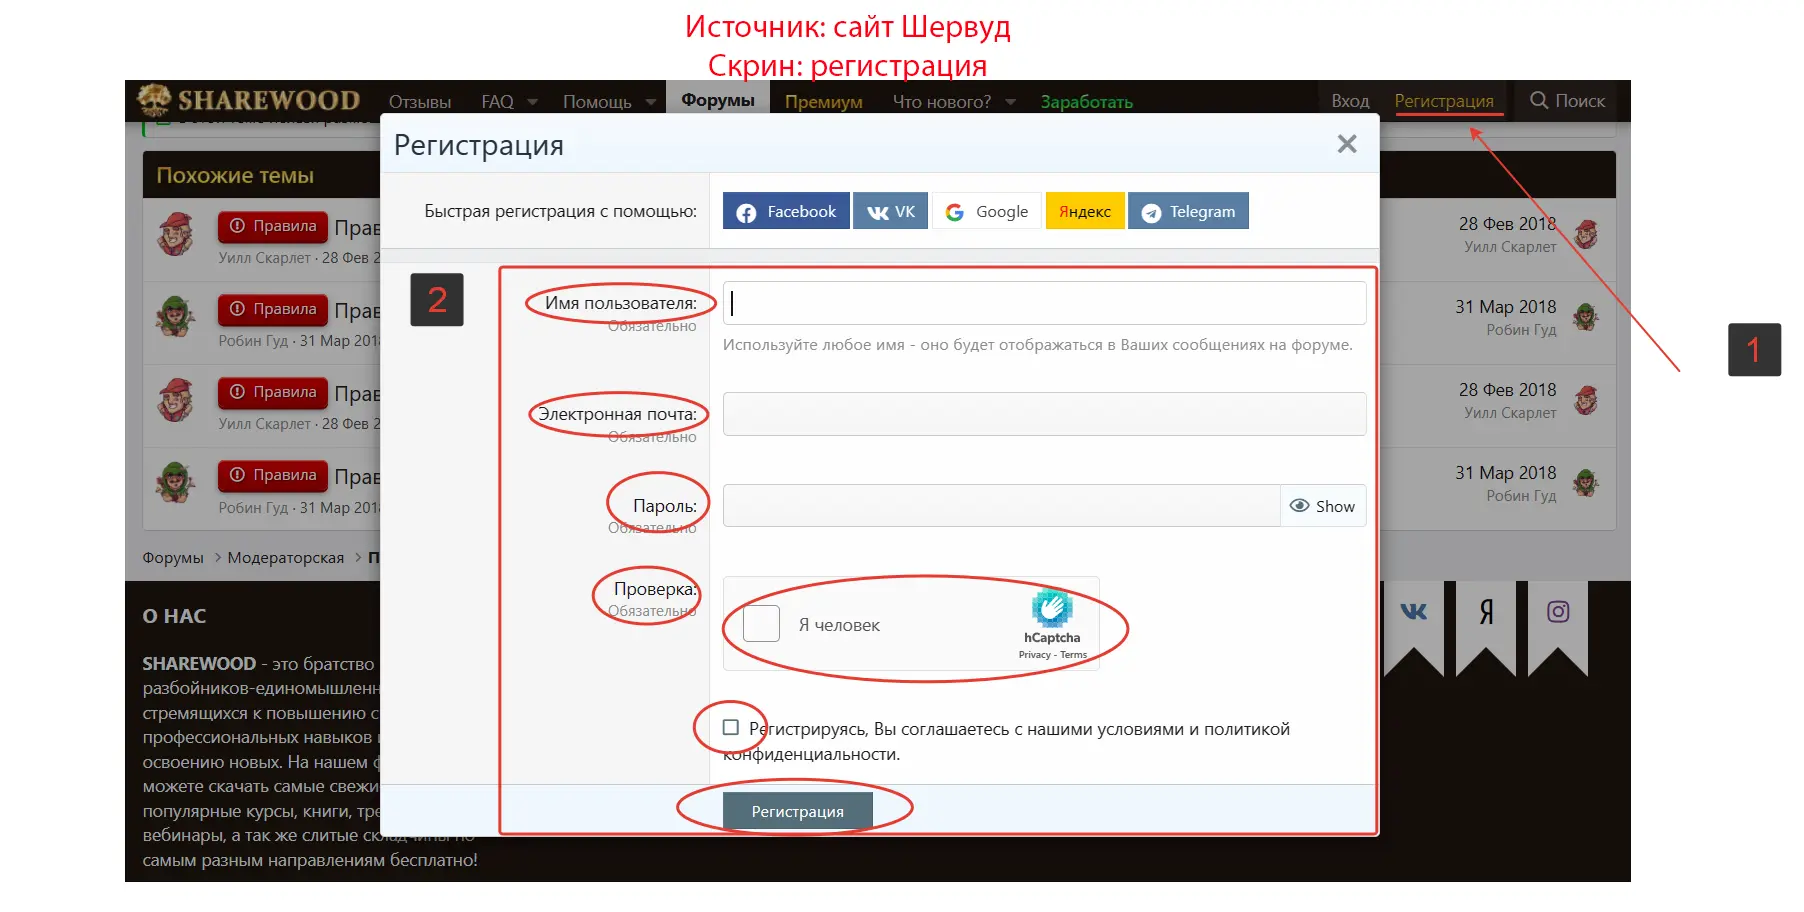Expand the Помощь dropdown arrow
Screen dimensions: 1804x912
[651, 102]
